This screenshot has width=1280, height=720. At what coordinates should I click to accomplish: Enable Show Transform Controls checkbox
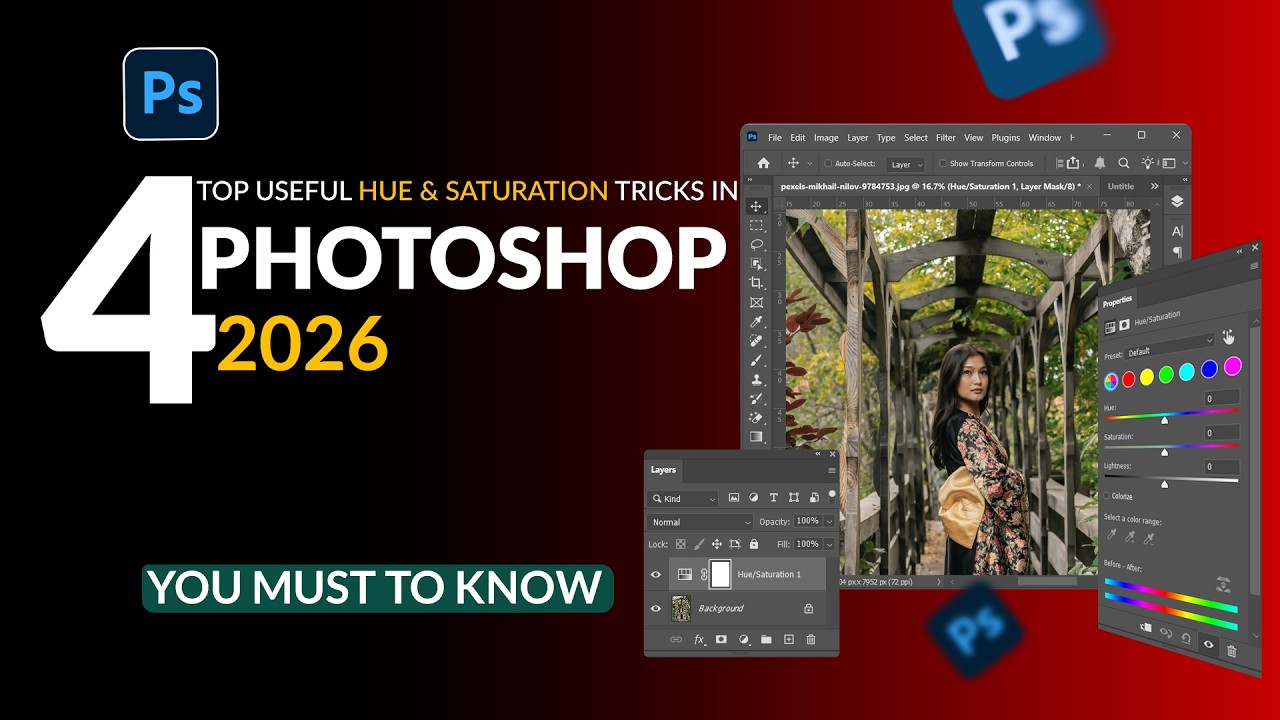tap(943, 163)
